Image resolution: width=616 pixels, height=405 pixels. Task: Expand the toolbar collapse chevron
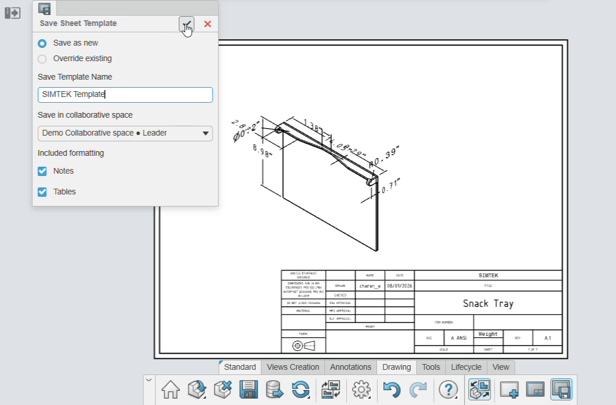149,380
